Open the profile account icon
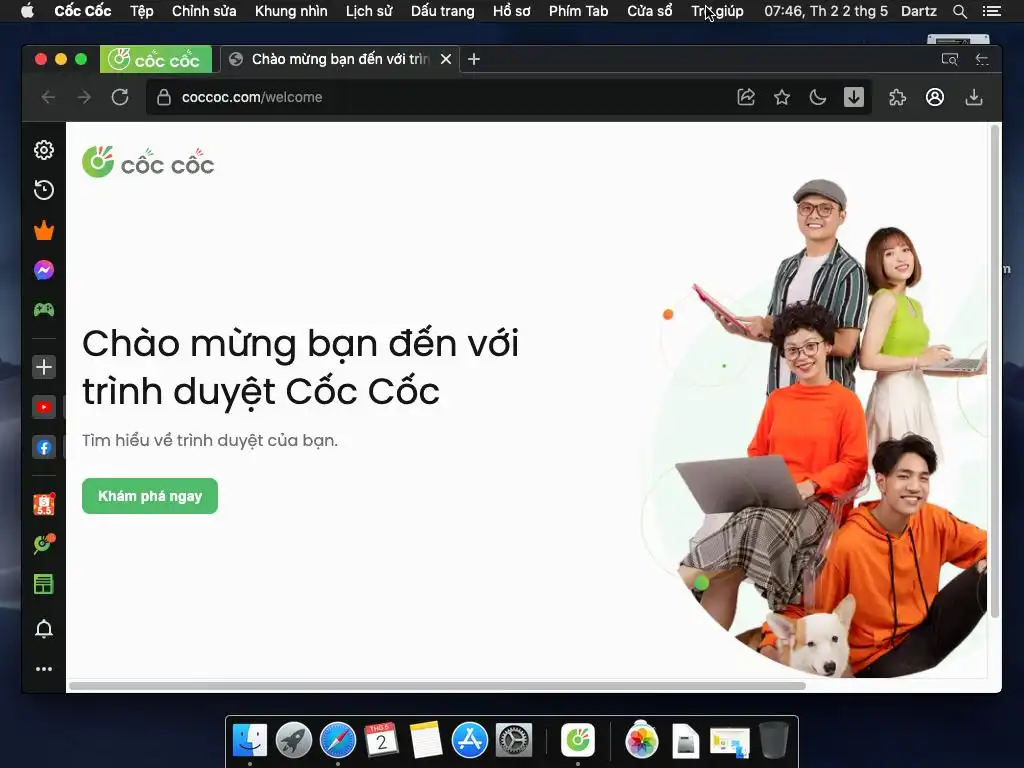Screen dimensions: 1024x768 (935, 97)
